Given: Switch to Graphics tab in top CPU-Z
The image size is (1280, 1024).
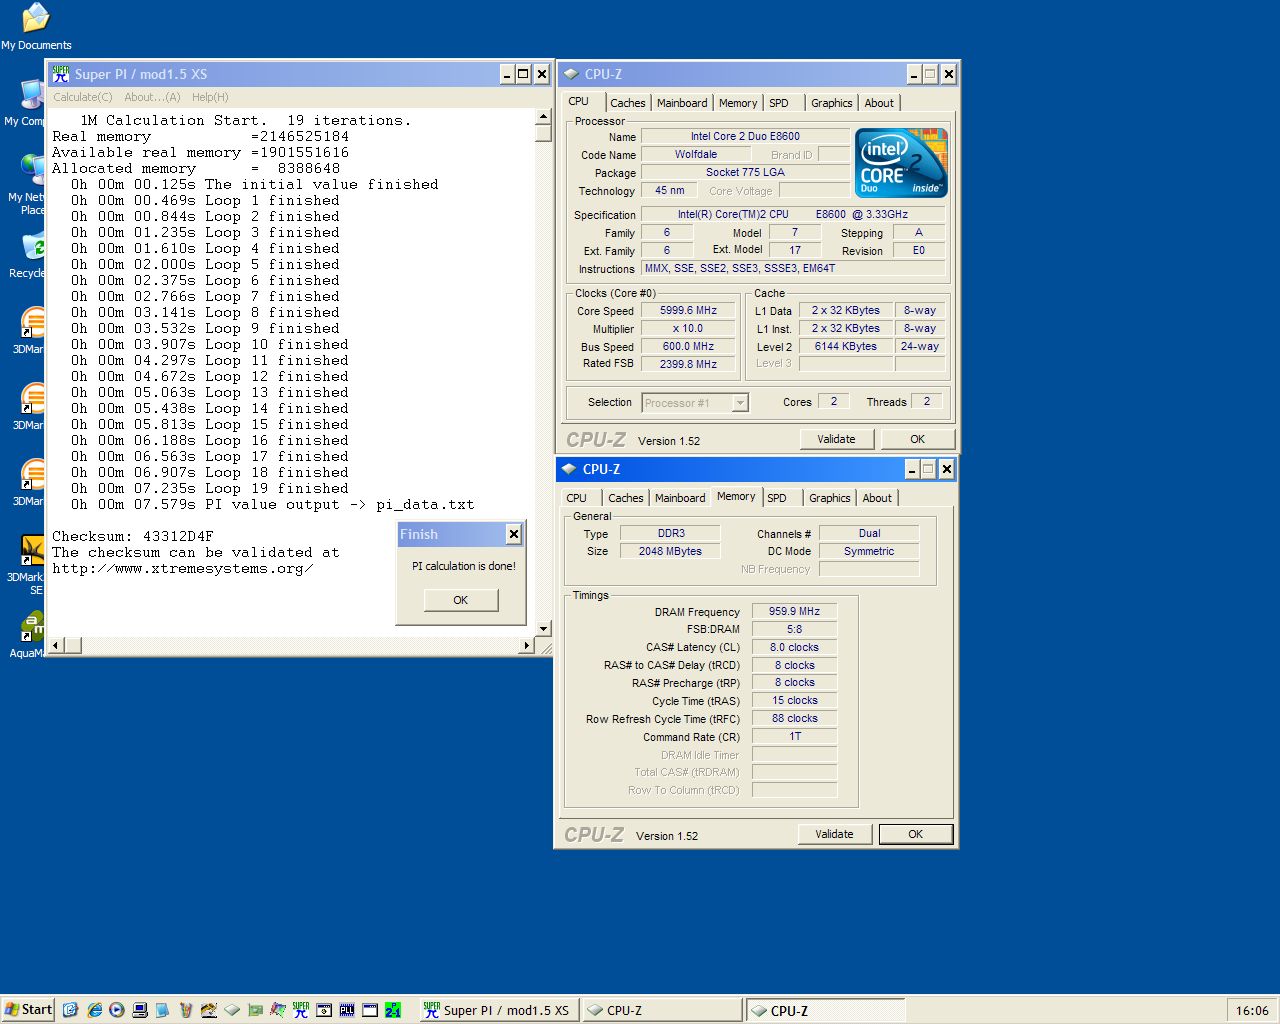Looking at the screenshot, I should [832, 103].
